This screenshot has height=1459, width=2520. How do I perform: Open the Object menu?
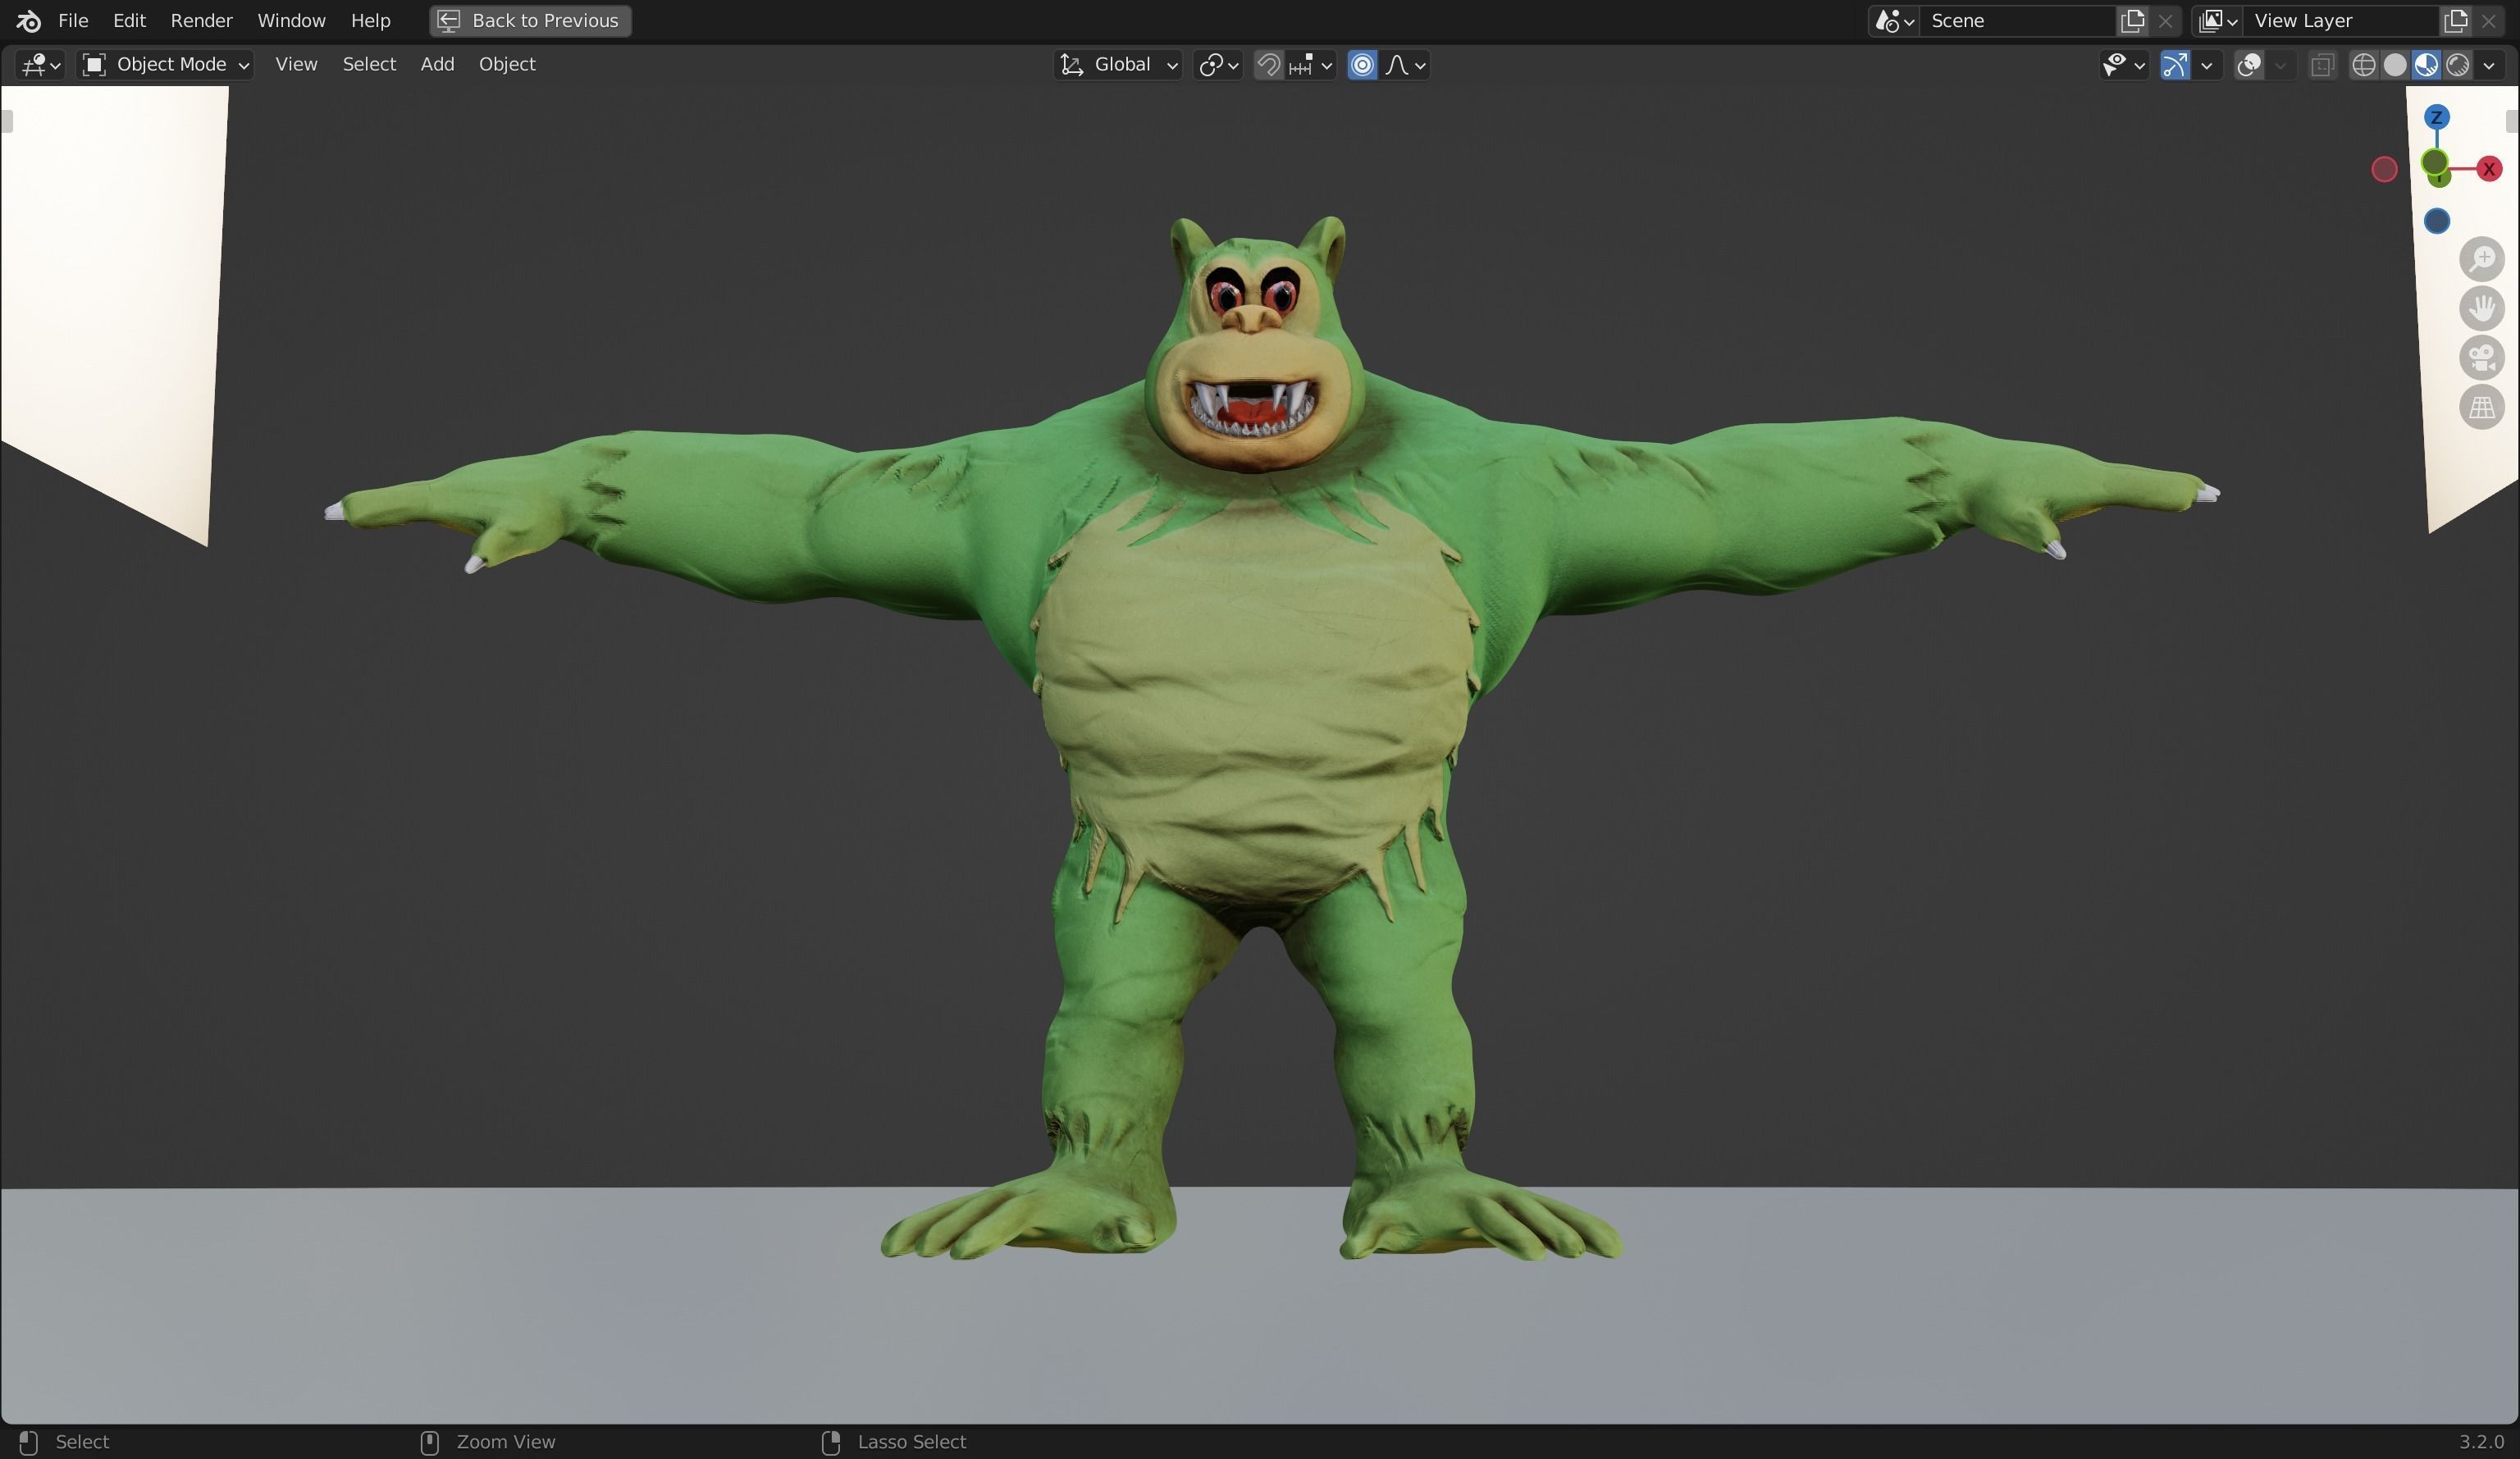[x=507, y=65]
